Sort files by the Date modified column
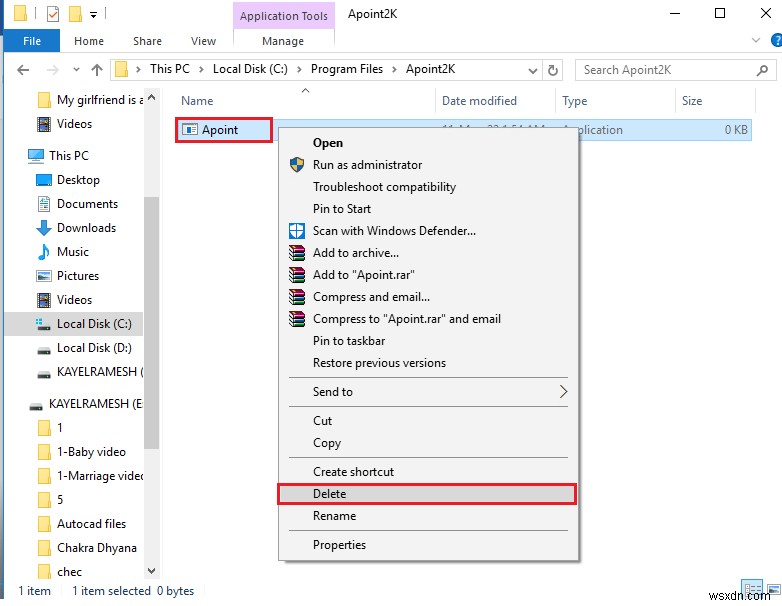 tap(479, 101)
